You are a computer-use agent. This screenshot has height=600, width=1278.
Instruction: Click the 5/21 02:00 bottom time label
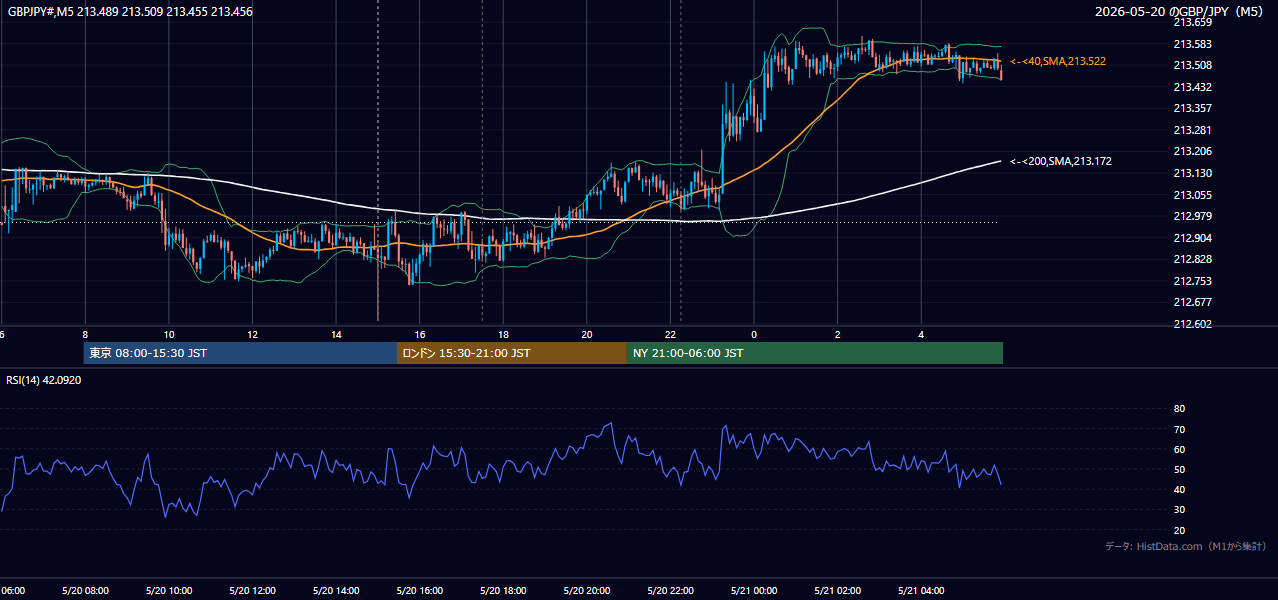pyautogui.click(x=838, y=591)
